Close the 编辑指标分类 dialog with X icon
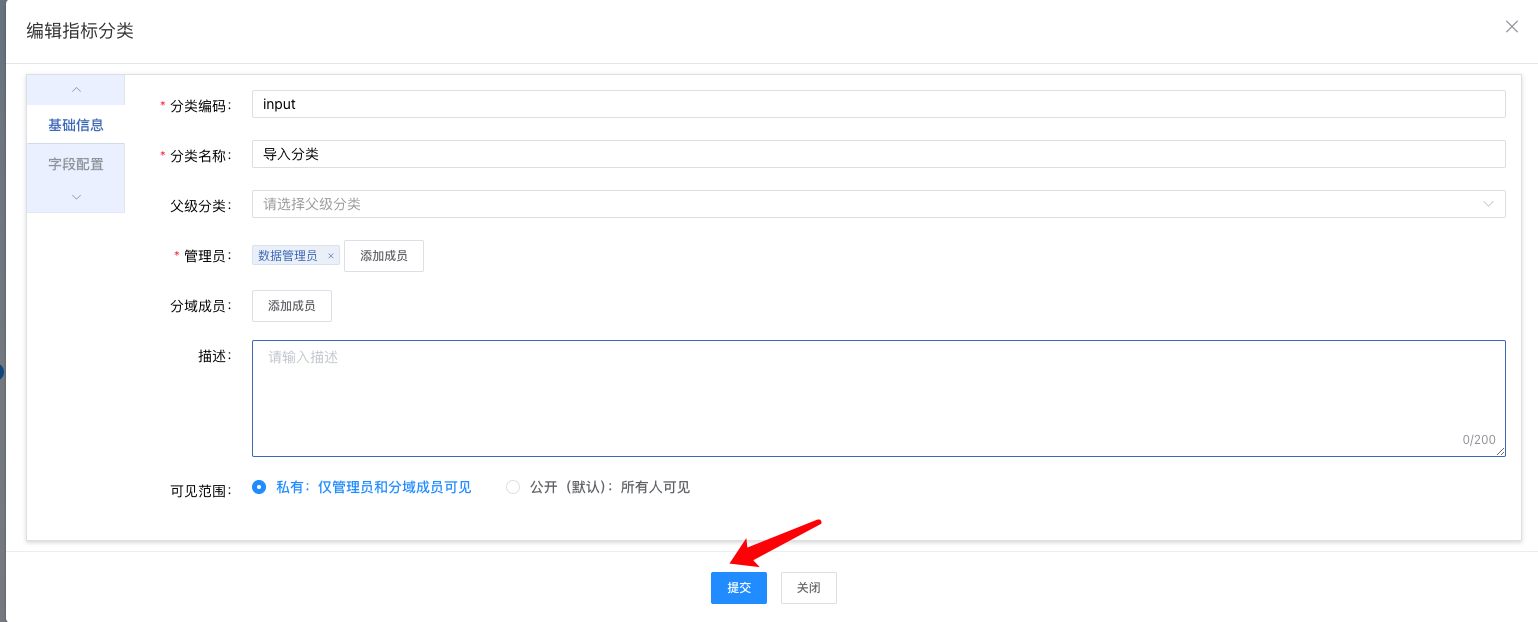1538x622 pixels. click(x=1511, y=27)
